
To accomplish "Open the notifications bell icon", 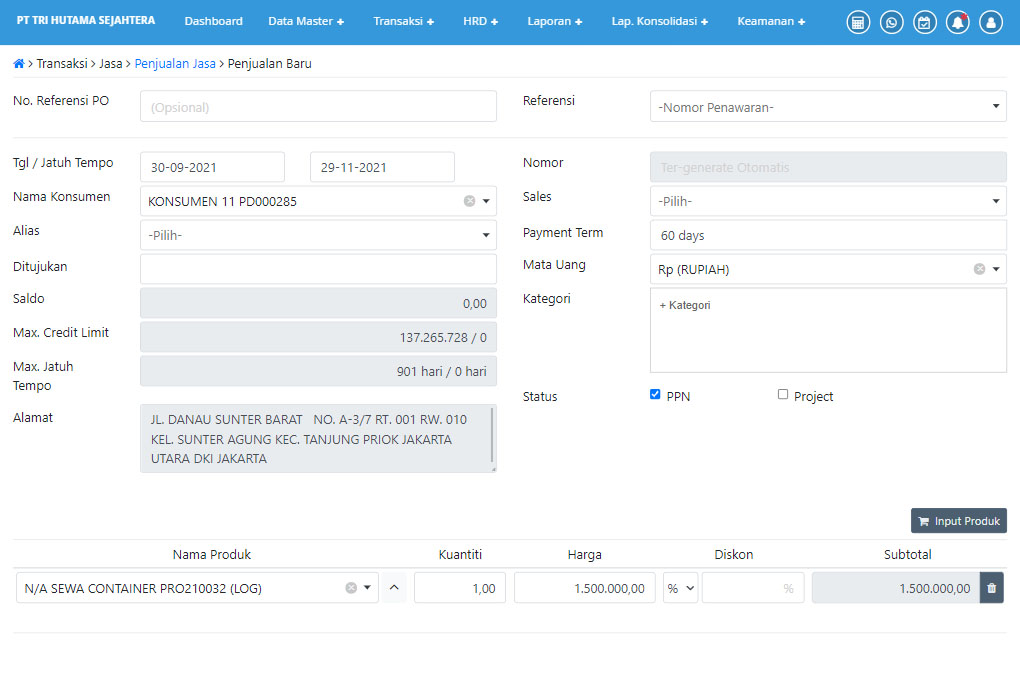I will (958, 22).
